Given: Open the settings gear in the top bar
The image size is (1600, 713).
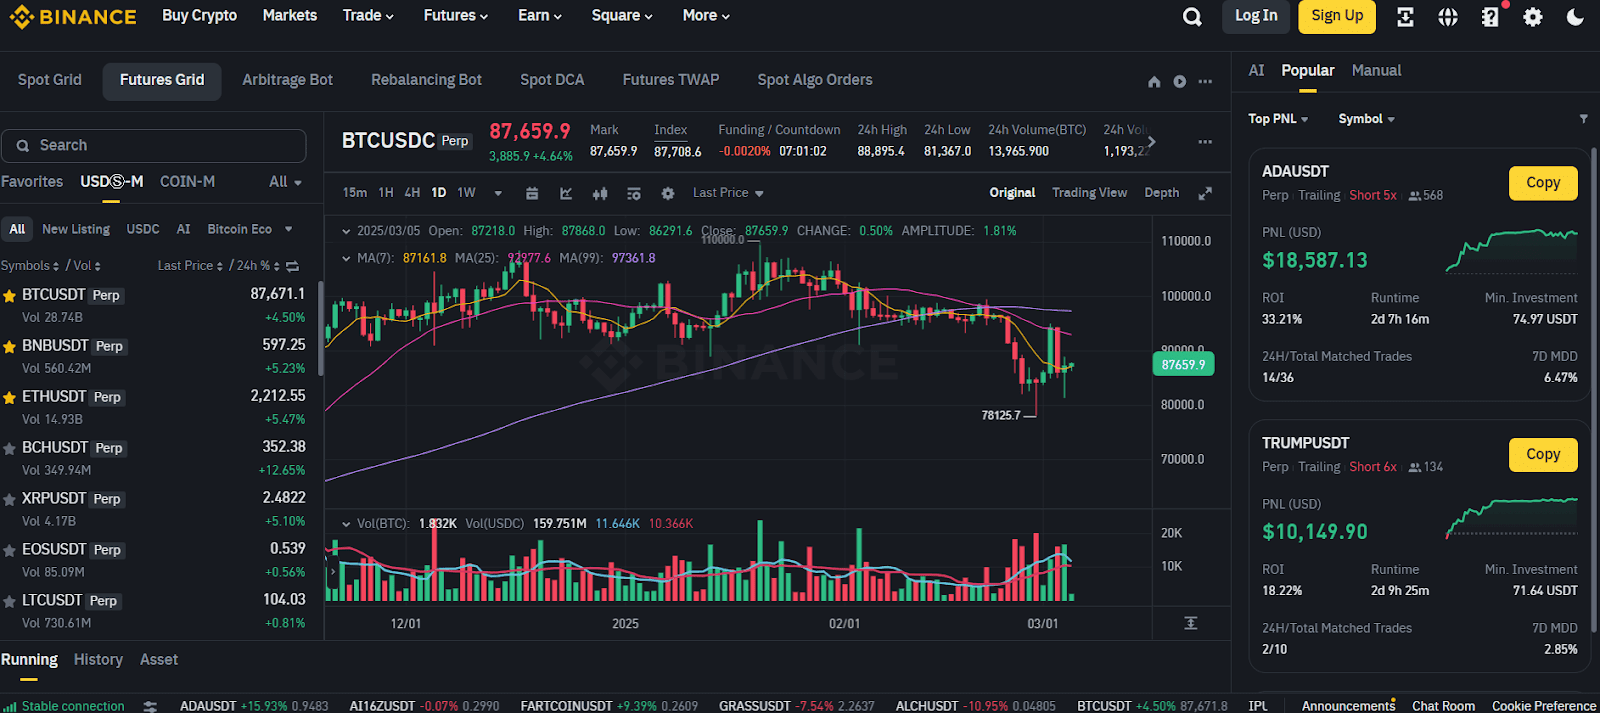Looking at the screenshot, I should click(1533, 17).
